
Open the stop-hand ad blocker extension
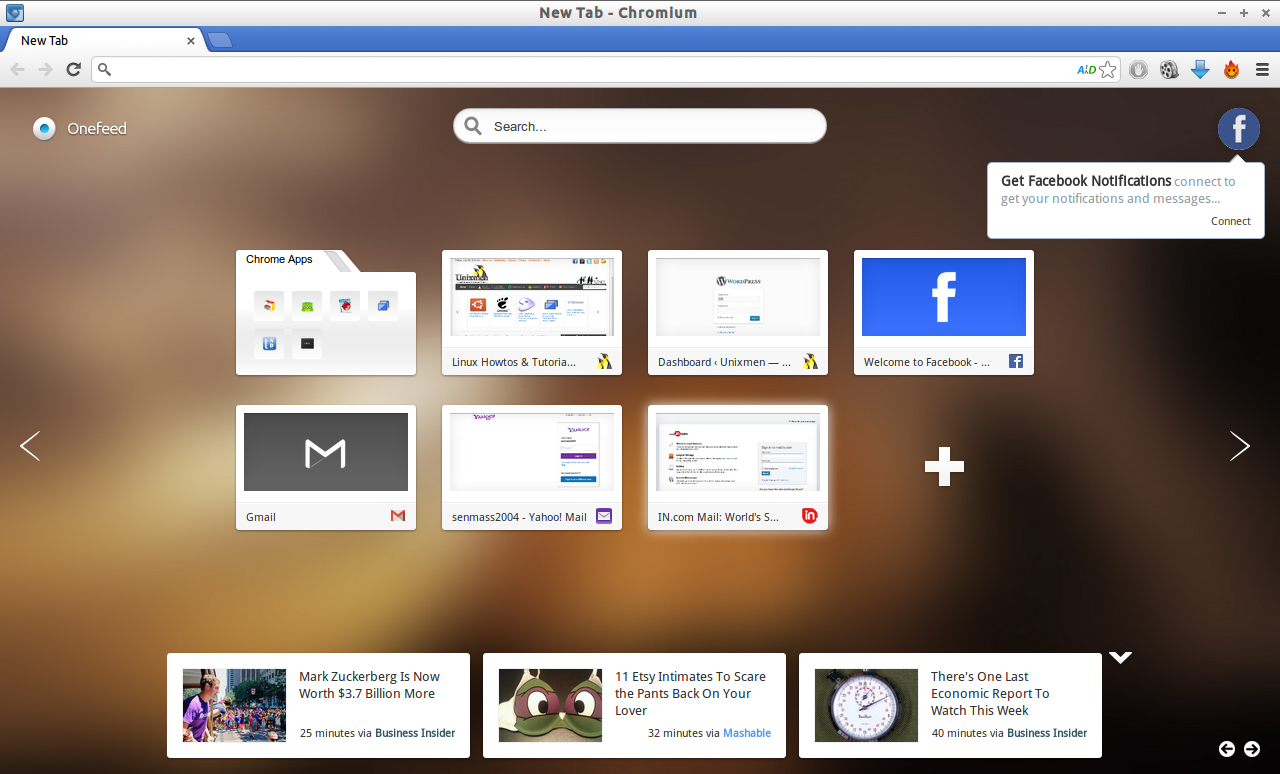(1138, 70)
